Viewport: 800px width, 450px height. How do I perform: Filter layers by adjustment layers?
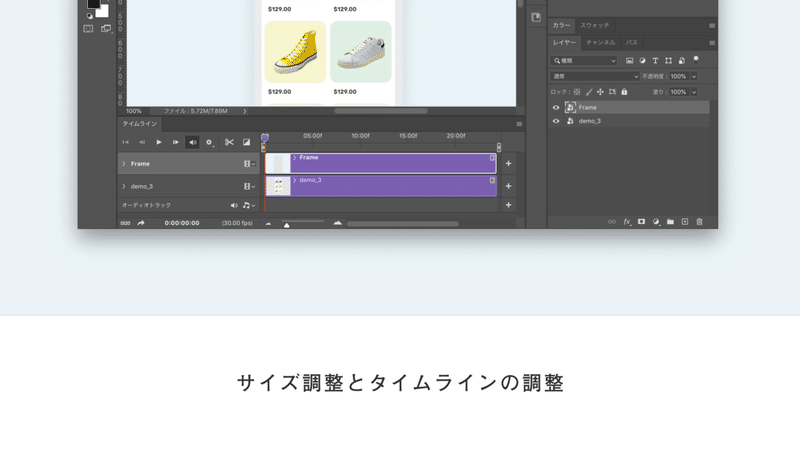click(x=642, y=61)
